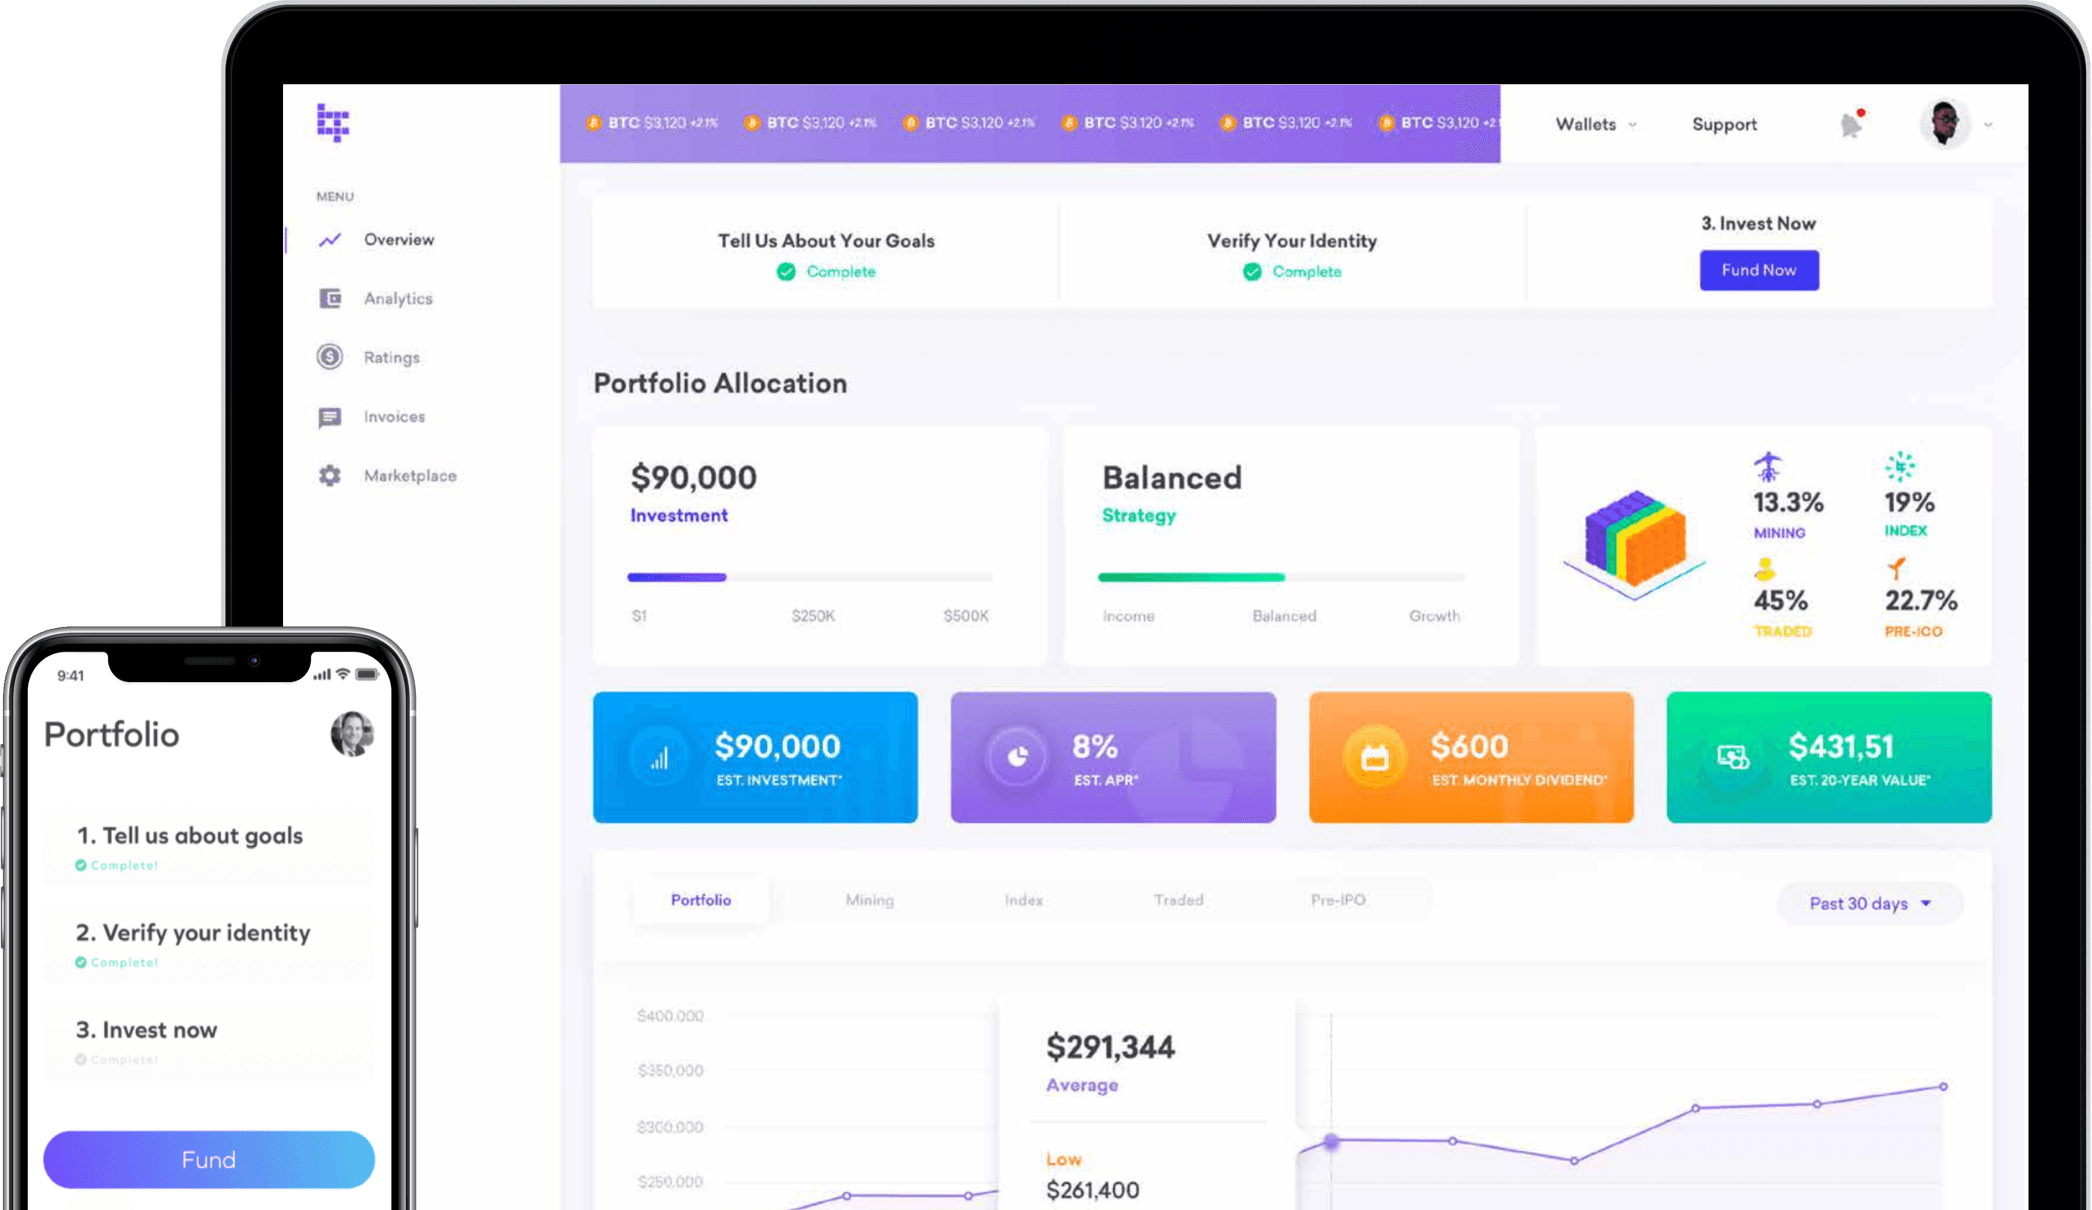
Task: Click the Est. APR pie chart icon
Action: [1017, 757]
